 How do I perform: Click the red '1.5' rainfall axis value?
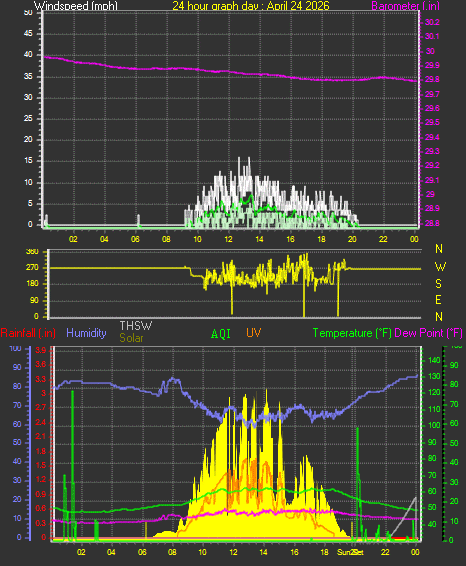(x=41, y=465)
